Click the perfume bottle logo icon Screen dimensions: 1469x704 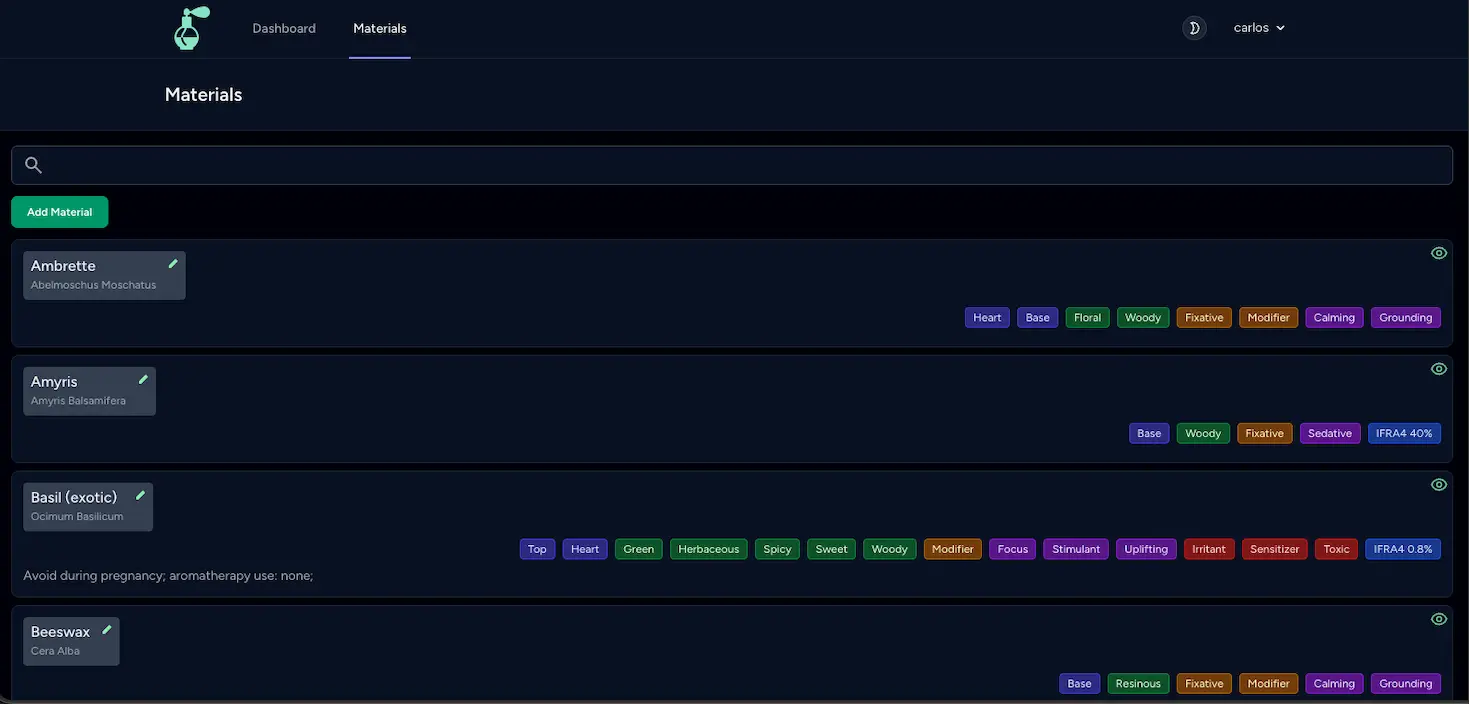[x=190, y=28]
